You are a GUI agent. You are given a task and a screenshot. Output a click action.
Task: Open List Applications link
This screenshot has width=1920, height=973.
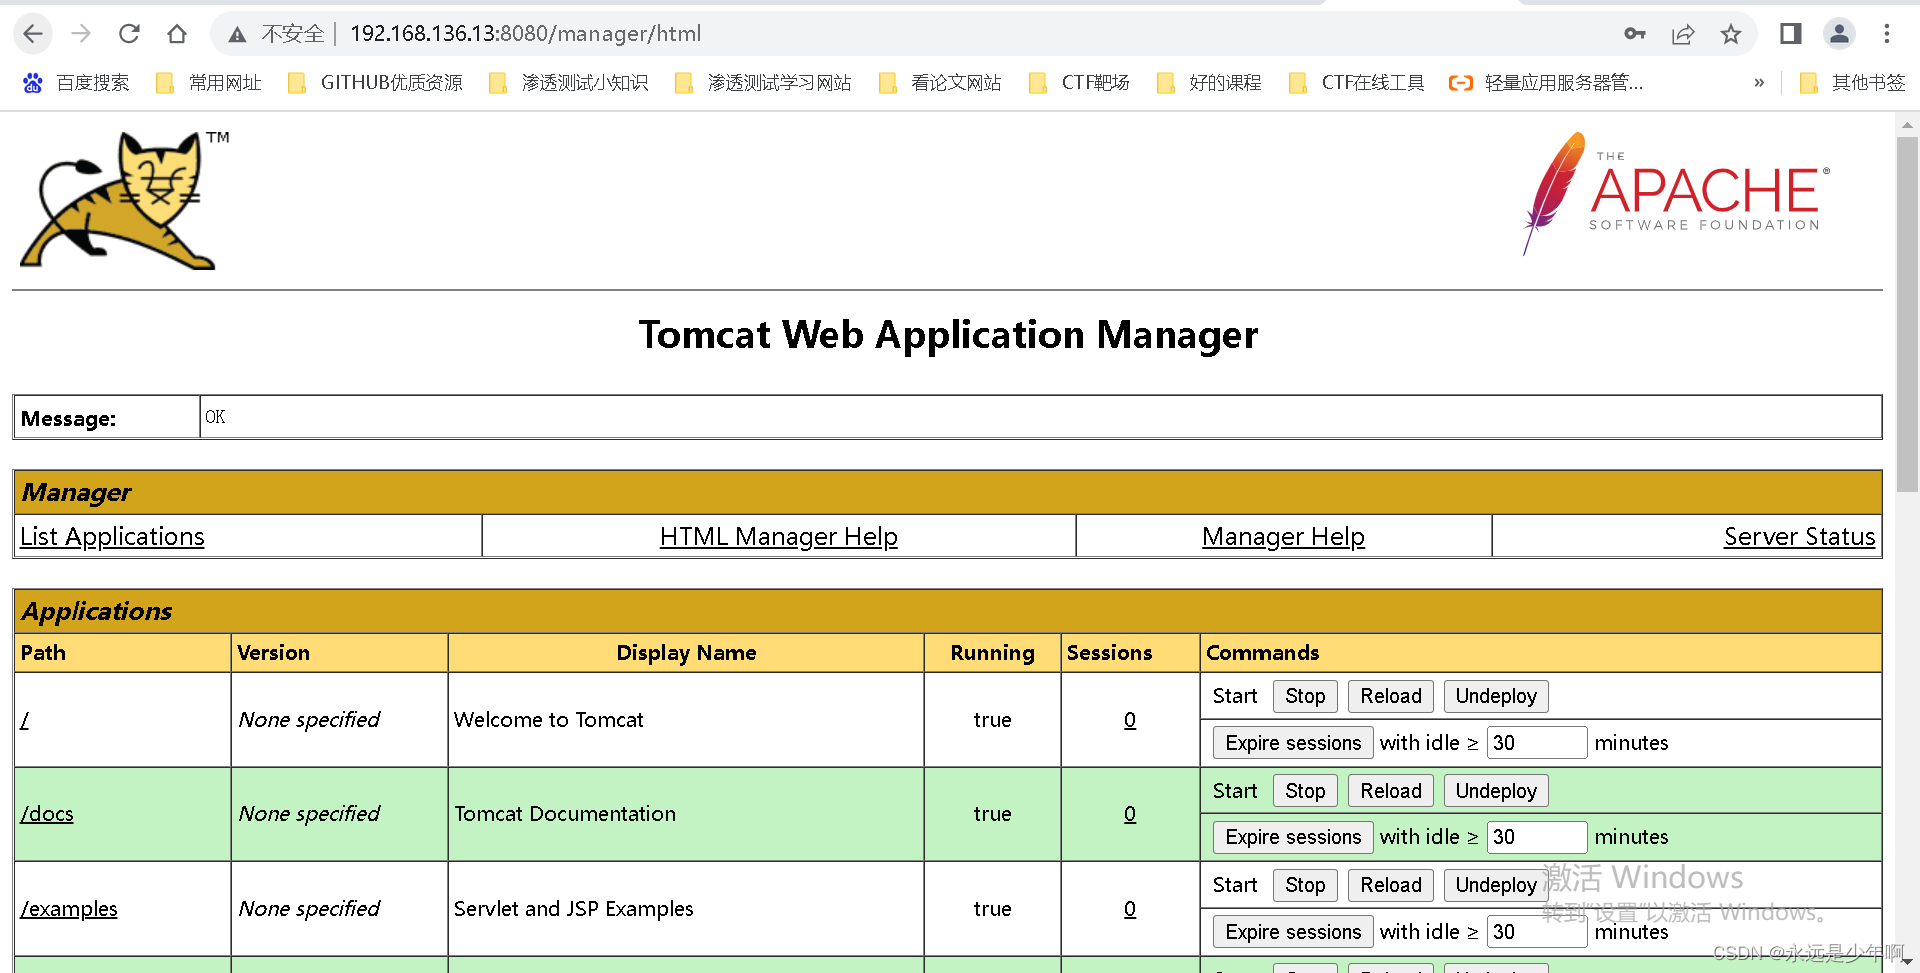(x=112, y=537)
